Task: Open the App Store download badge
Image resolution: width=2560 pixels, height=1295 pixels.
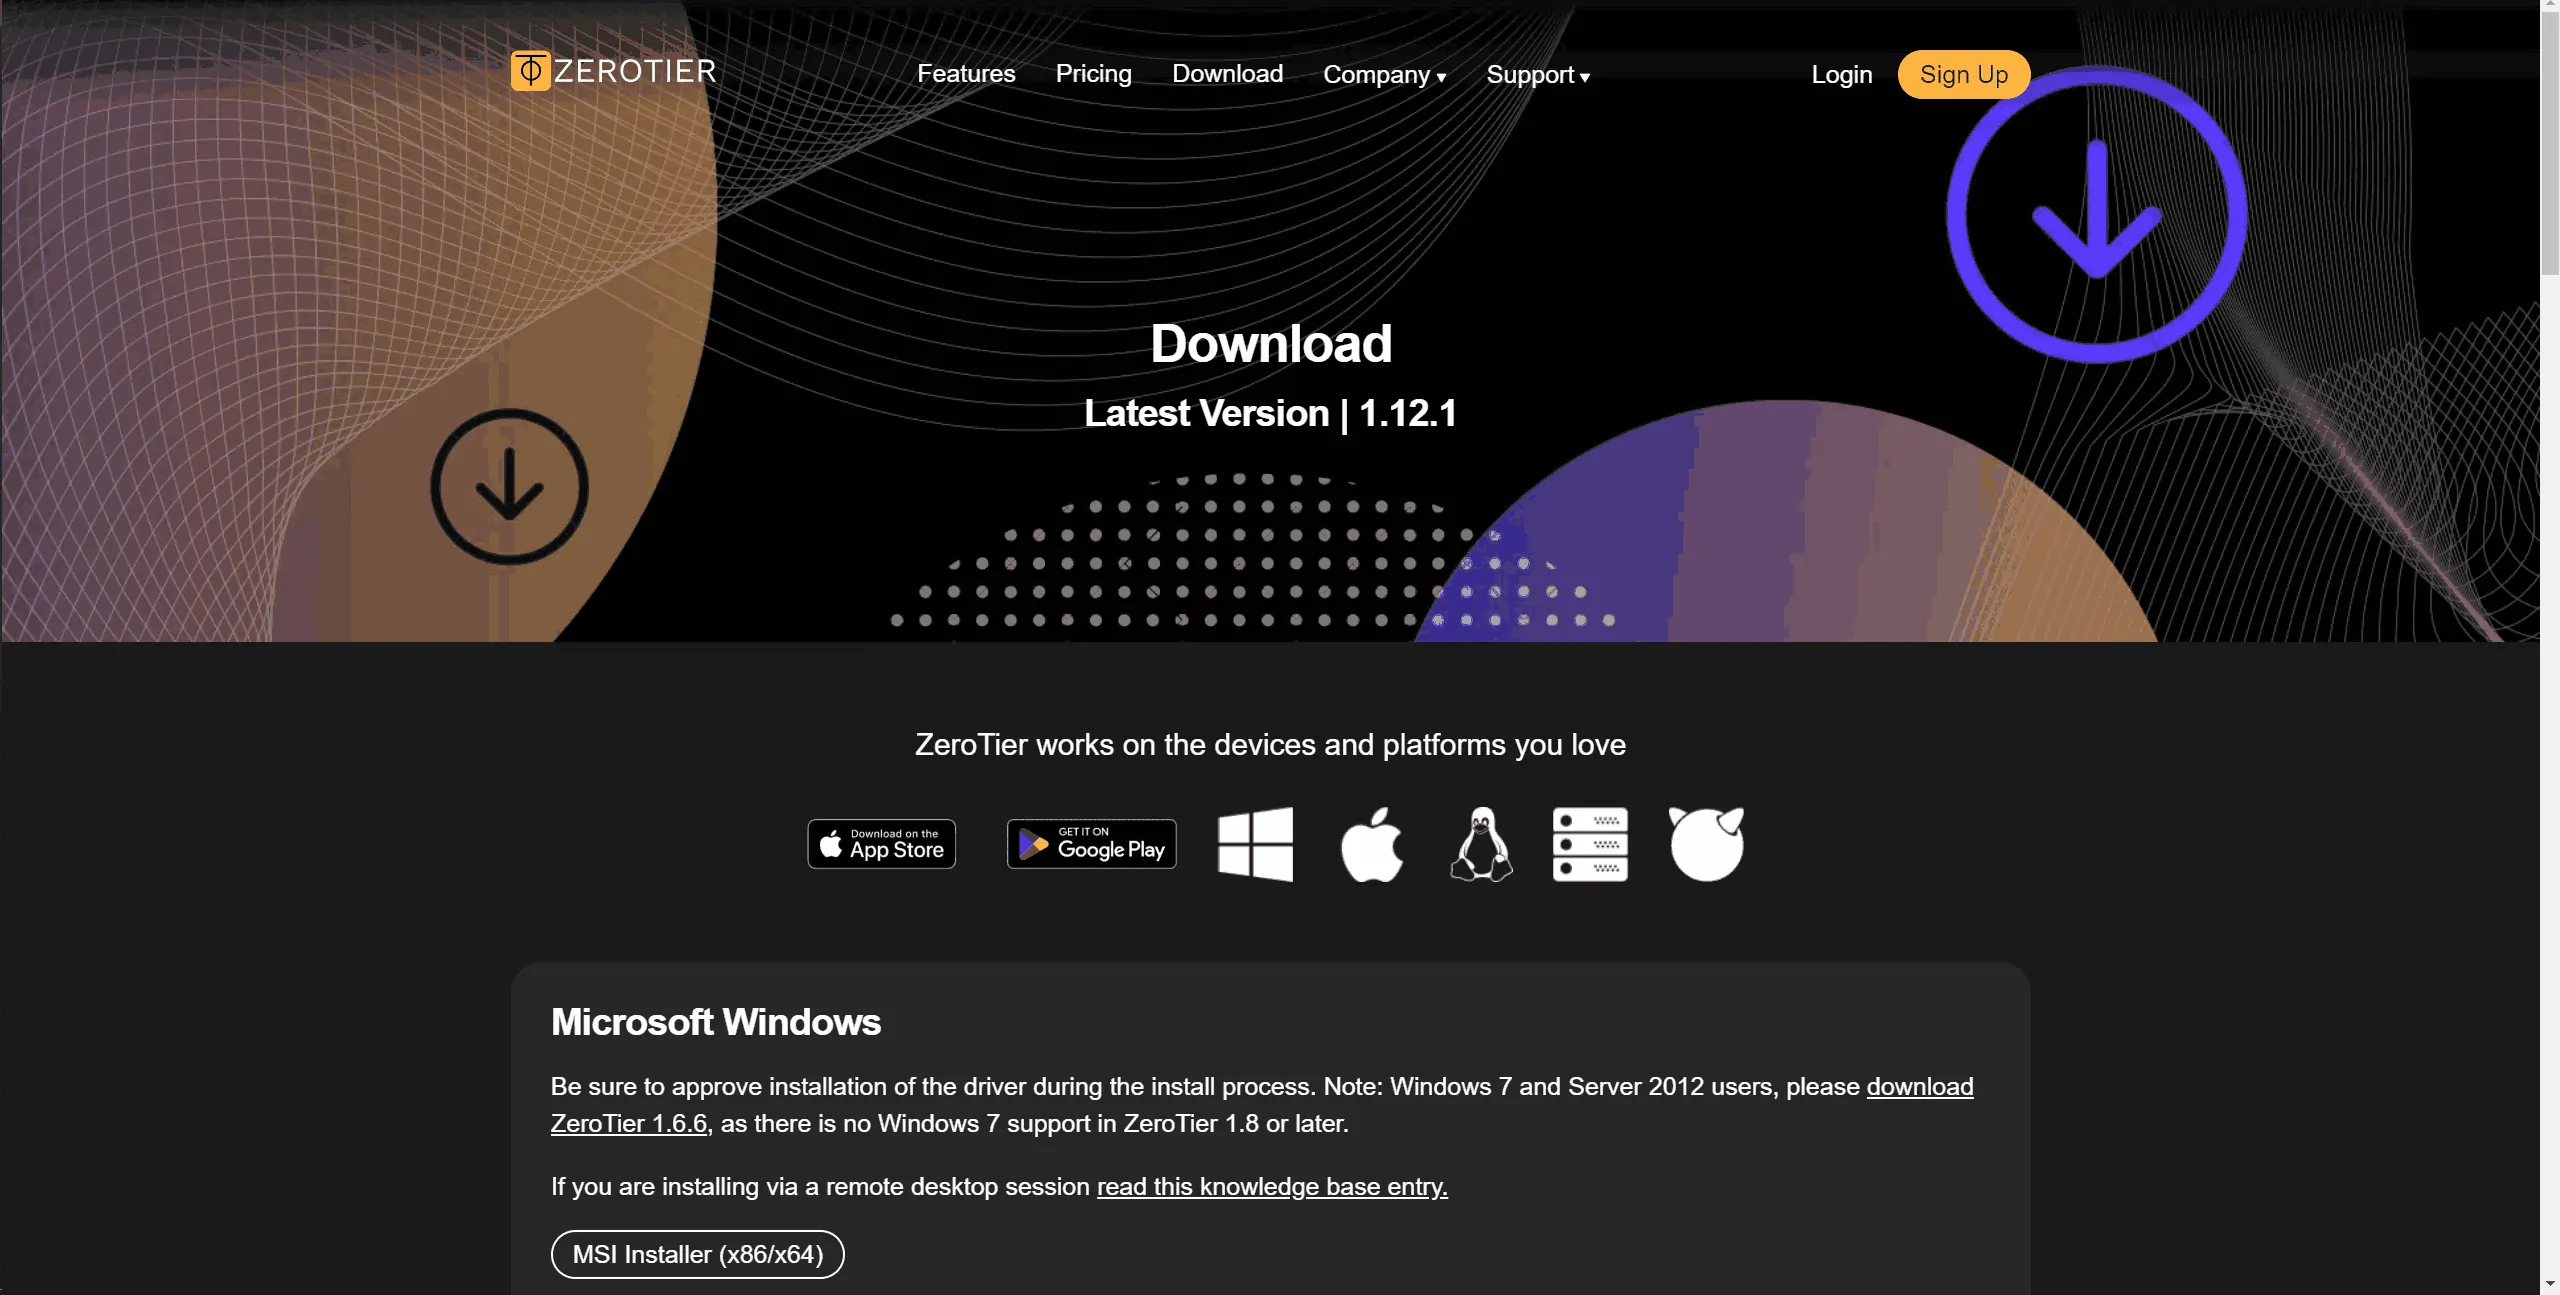Action: pos(881,844)
